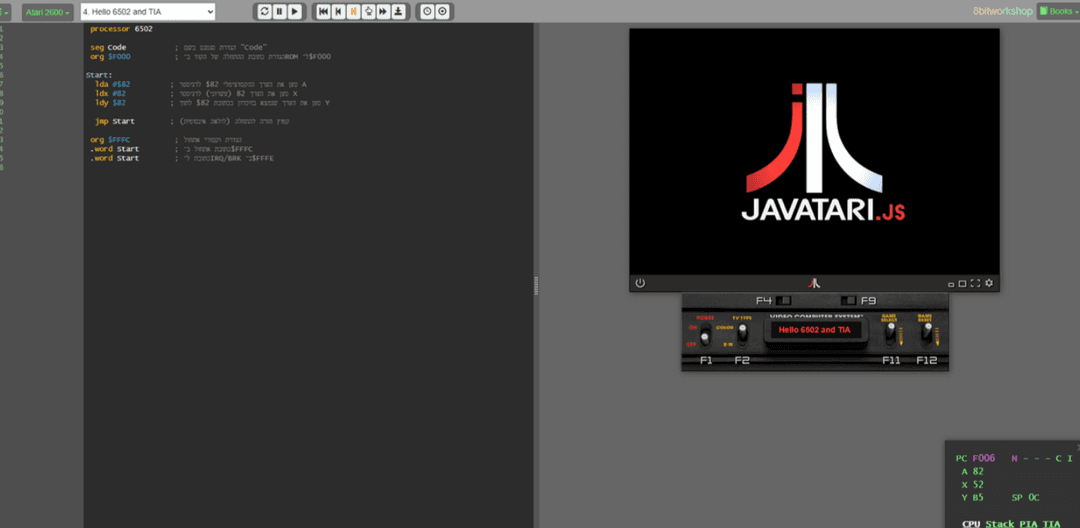
Task: Click the step-over download-arrow debug icon
Action: [398, 12]
